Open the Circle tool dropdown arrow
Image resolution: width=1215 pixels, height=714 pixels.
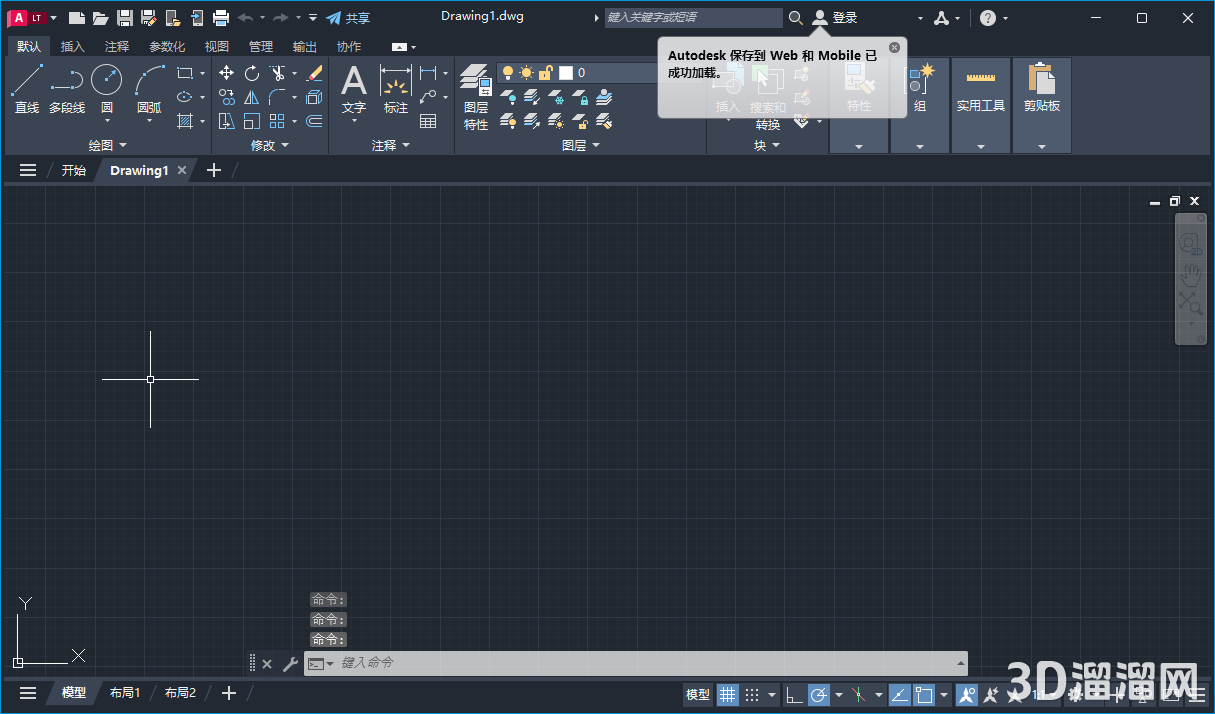coord(106,121)
